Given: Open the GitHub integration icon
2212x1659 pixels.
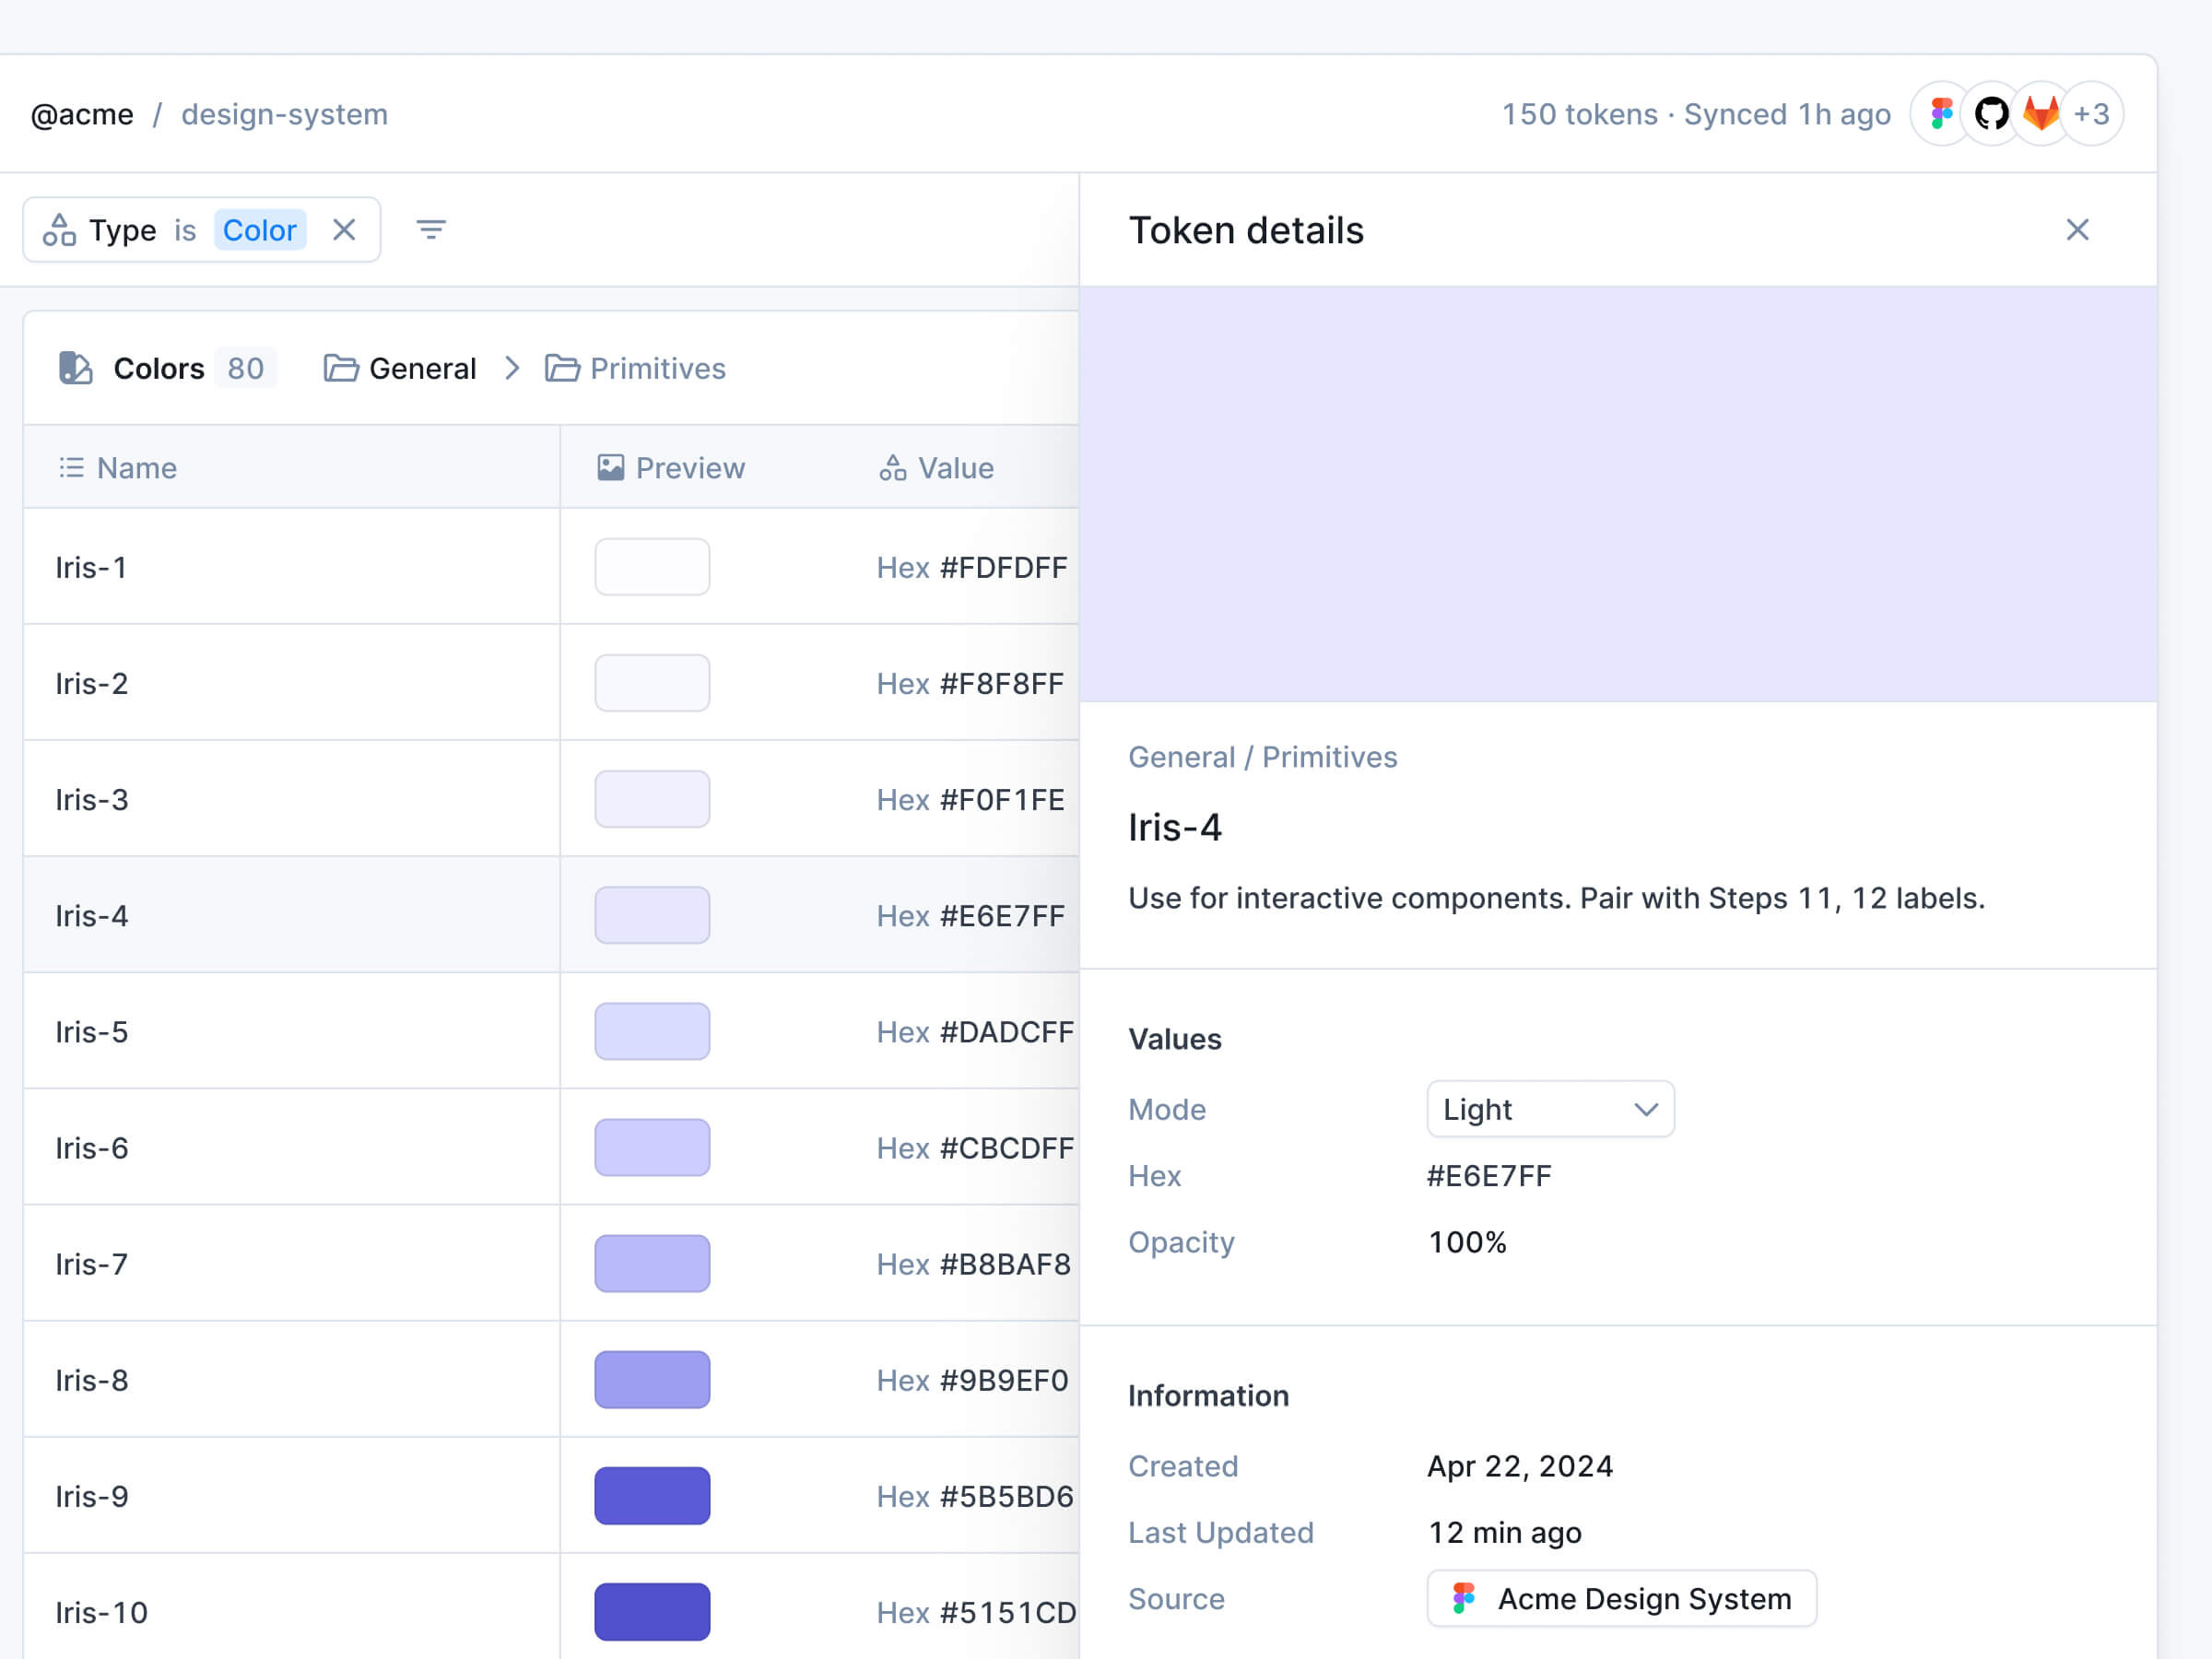Looking at the screenshot, I should click(1991, 114).
